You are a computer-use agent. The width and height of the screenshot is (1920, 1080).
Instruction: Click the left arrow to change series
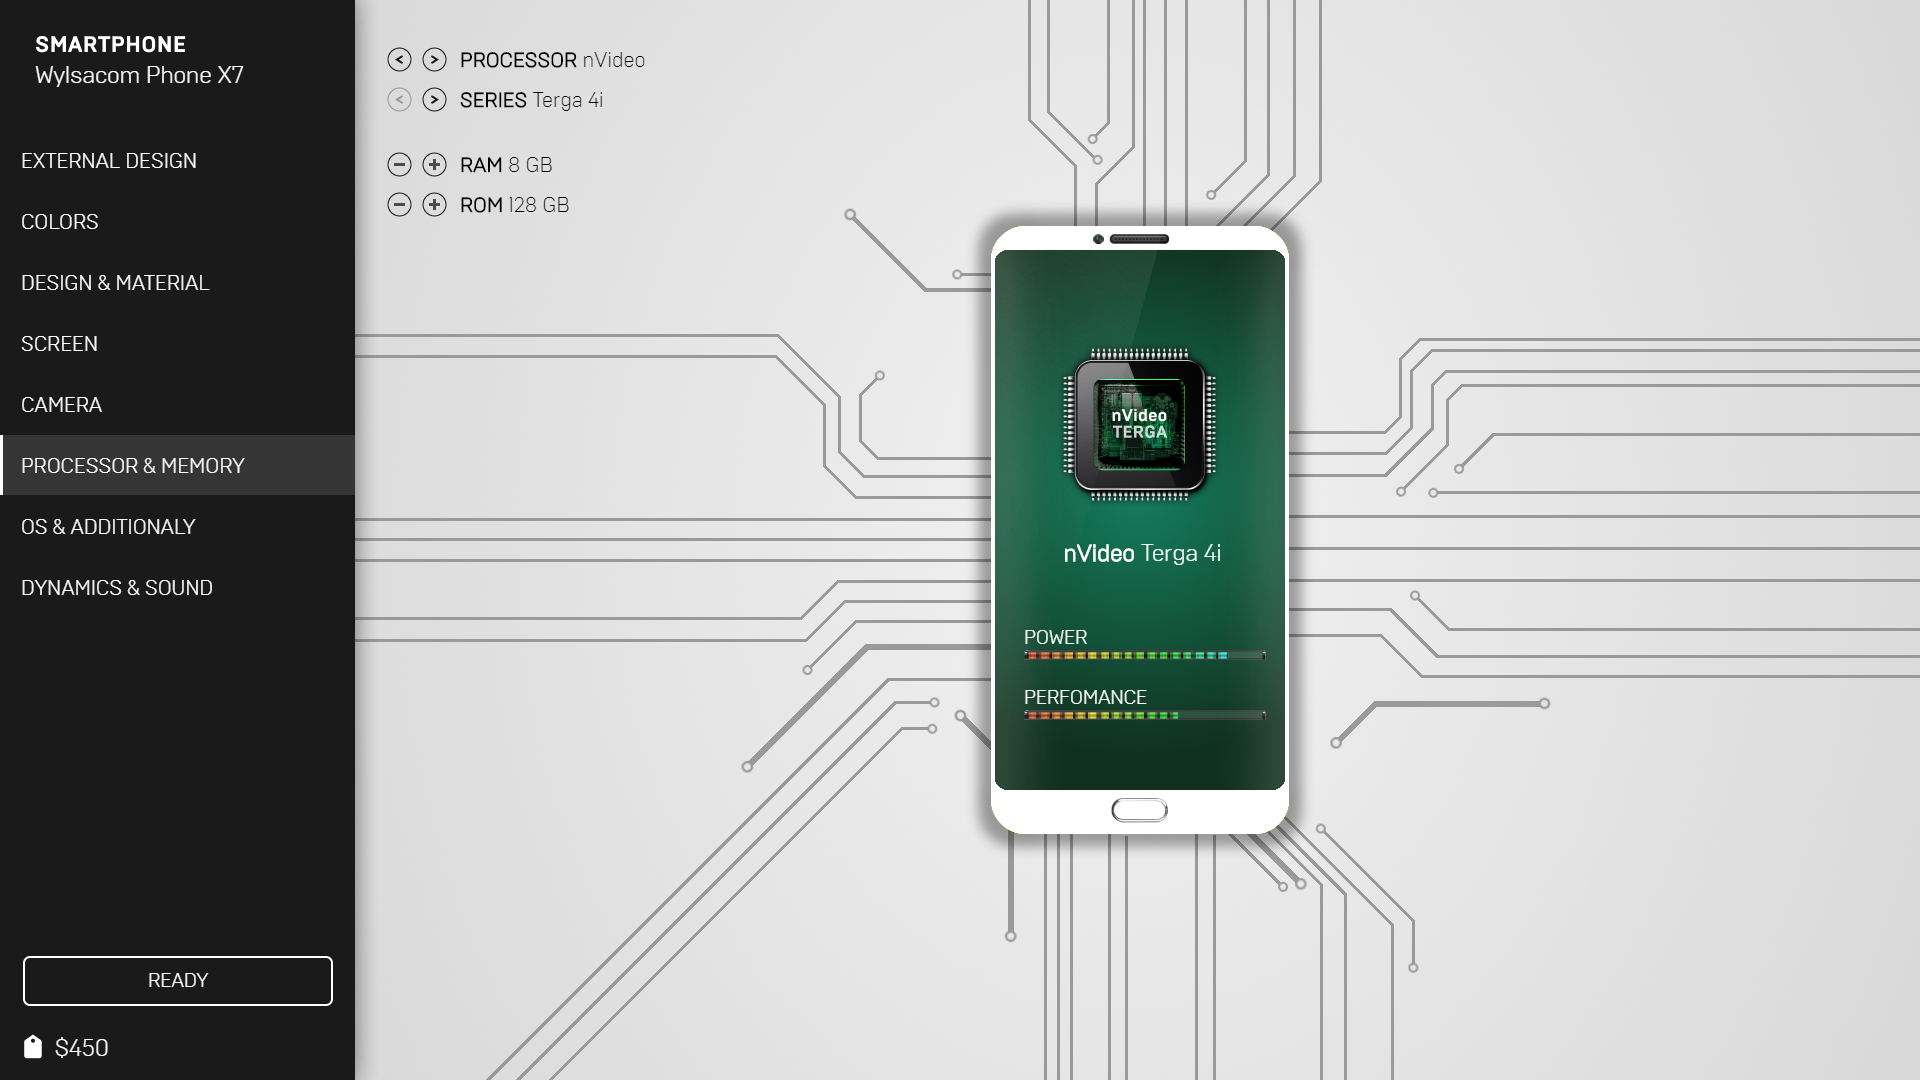coord(400,99)
